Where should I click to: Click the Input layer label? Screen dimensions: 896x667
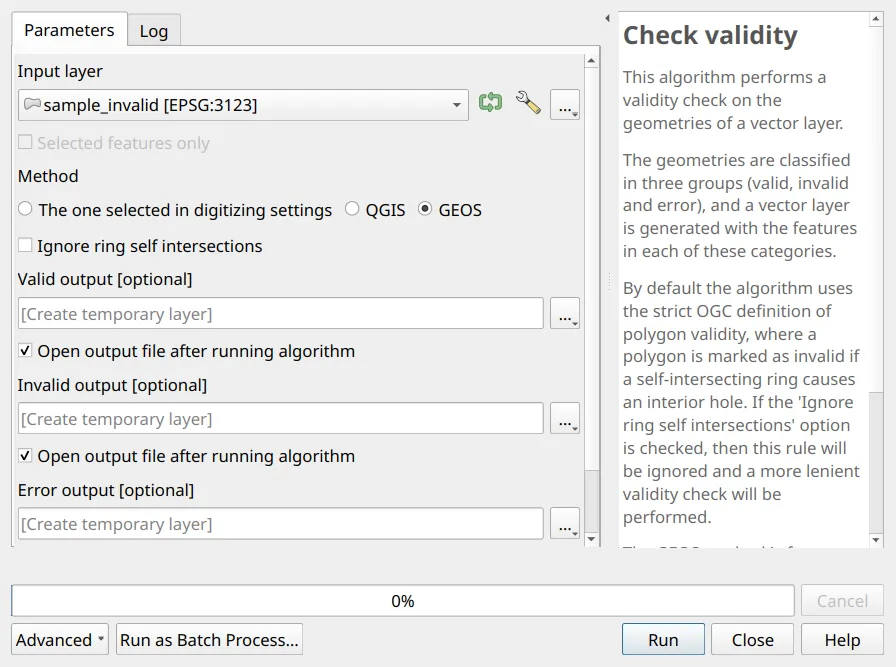point(60,71)
